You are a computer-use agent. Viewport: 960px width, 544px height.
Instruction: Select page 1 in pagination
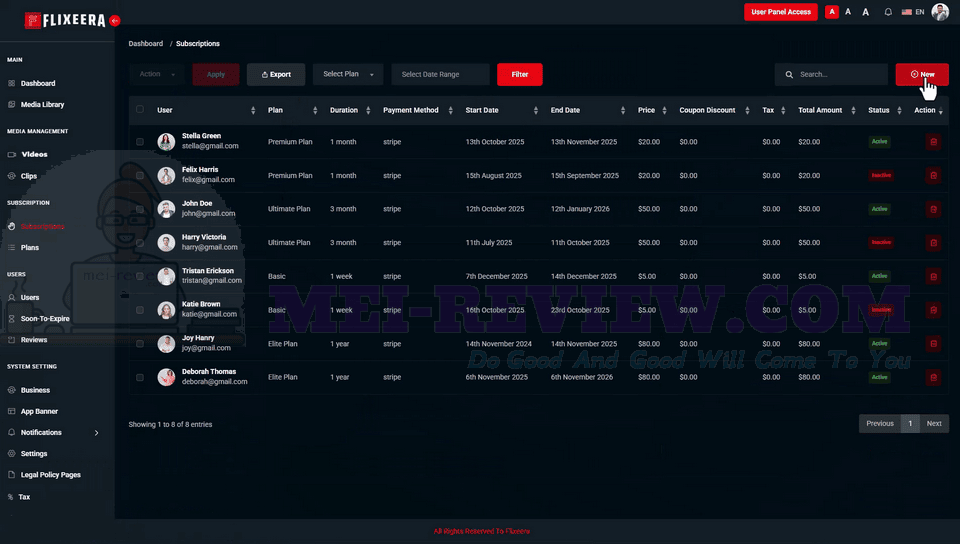[x=910, y=423]
